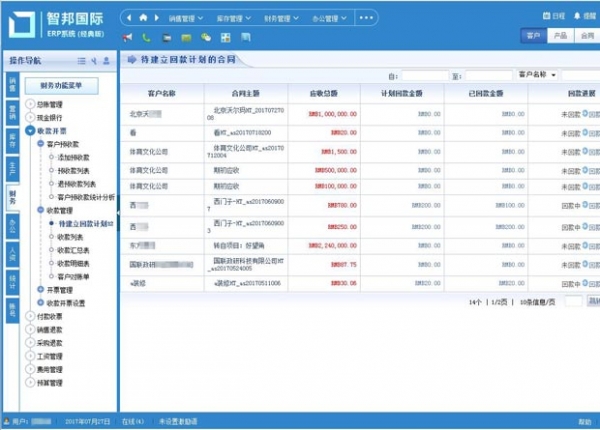600x430 pixels.
Task: Go back with the left arrow navigation icon
Action: coord(129,18)
